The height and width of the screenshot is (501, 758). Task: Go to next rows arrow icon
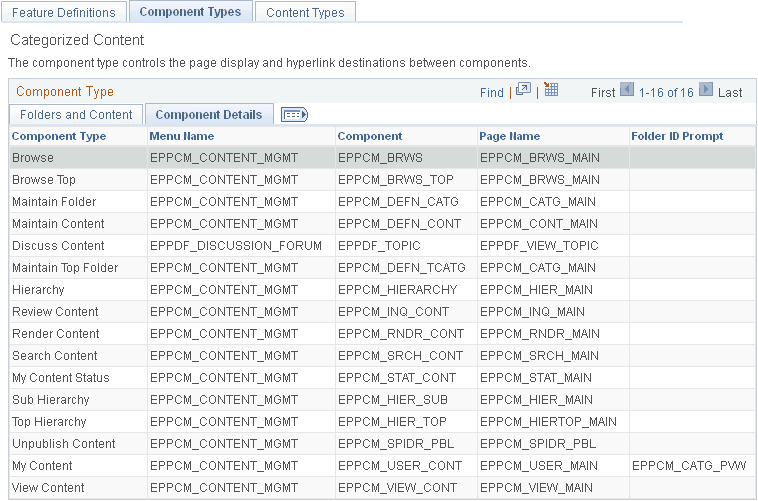pyautogui.click(x=706, y=89)
